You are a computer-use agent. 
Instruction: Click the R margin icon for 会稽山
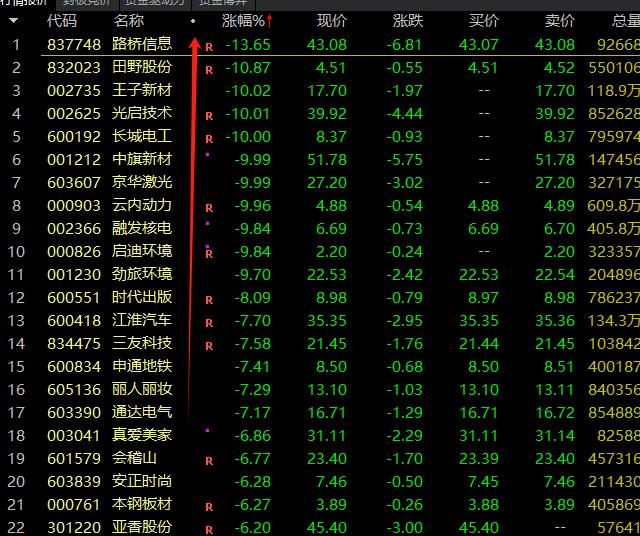pos(209,461)
